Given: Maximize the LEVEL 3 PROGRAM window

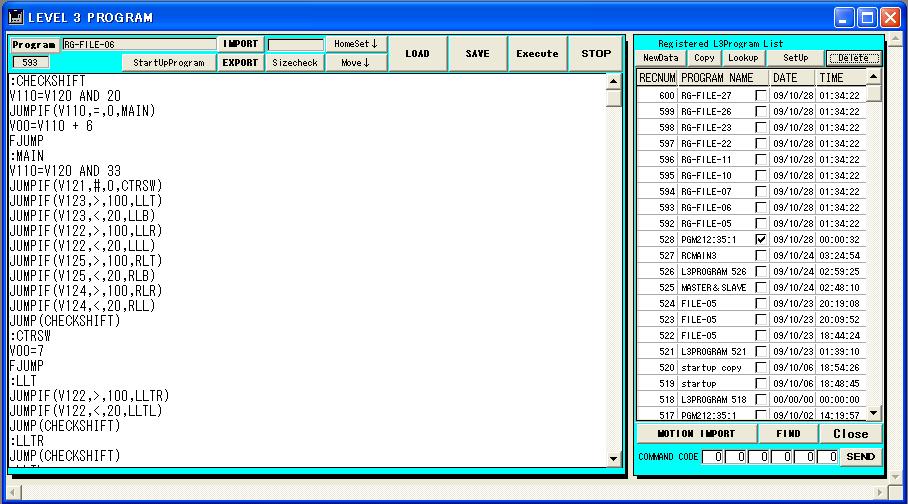Looking at the screenshot, I should click(867, 17).
